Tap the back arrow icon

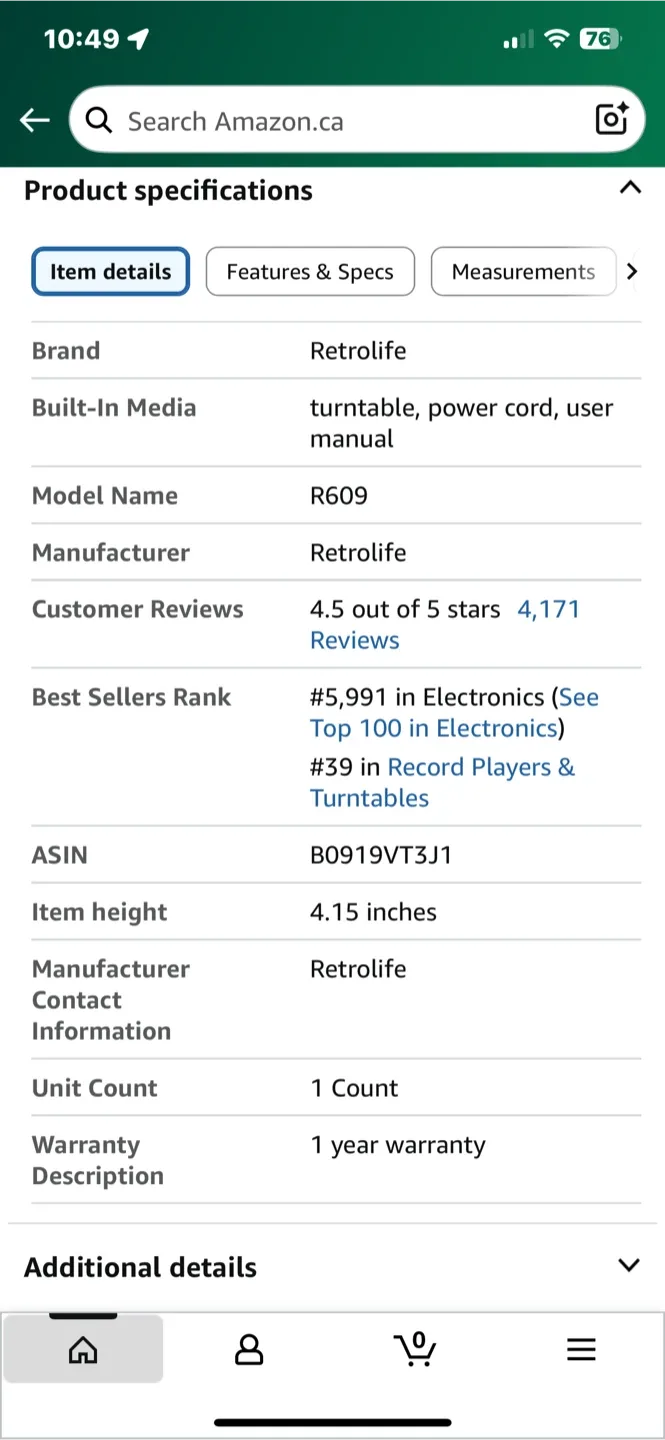point(35,121)
